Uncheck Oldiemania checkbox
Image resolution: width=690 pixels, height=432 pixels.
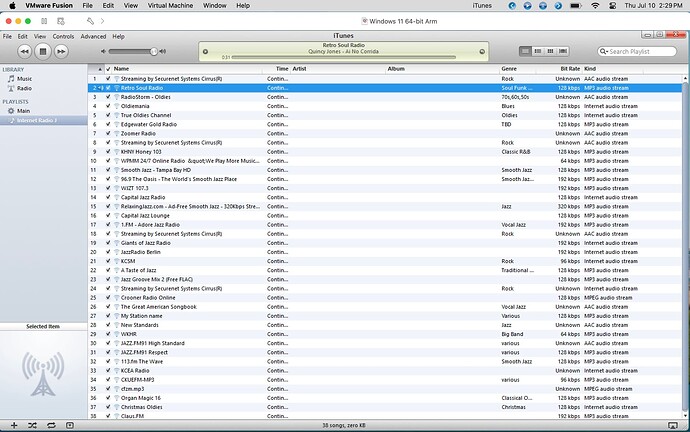108,106
